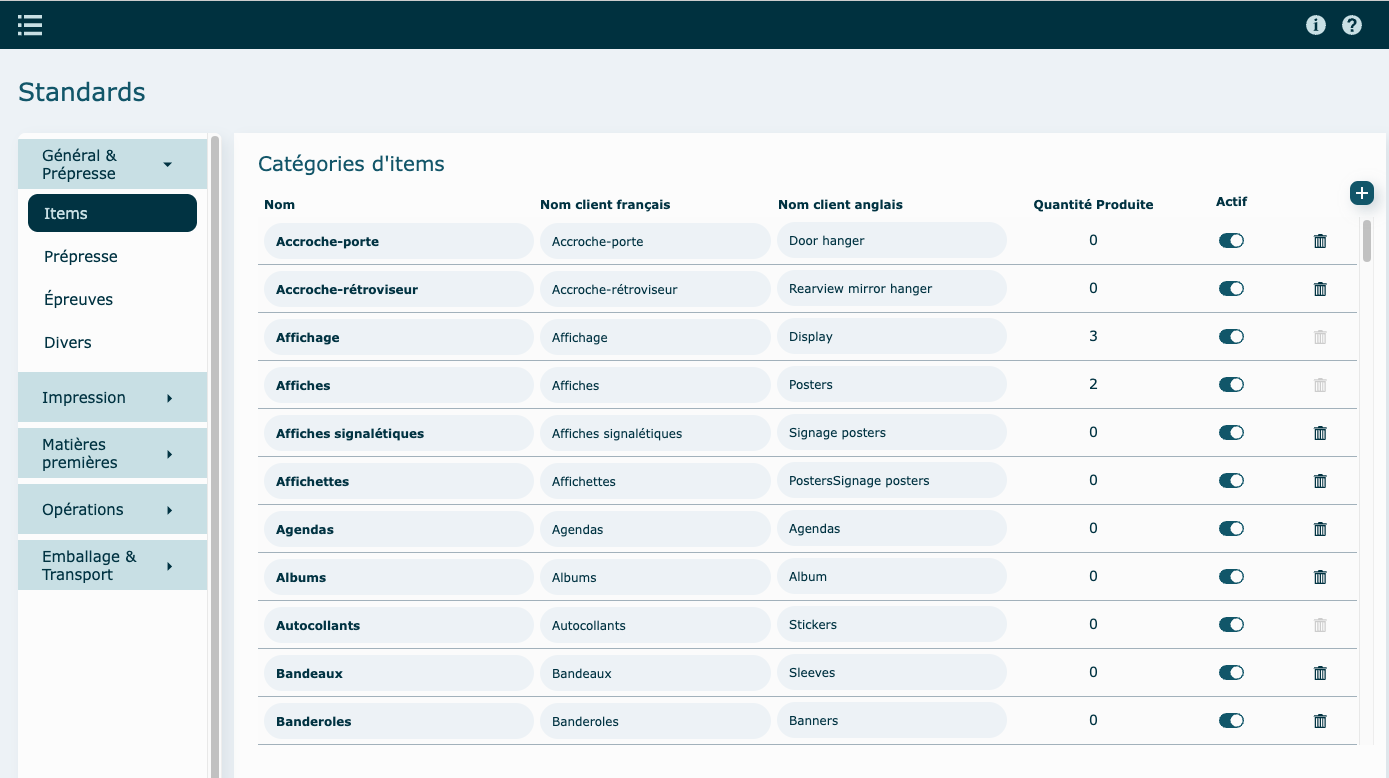Toggle Actif switch for Bandeaux row
The width and height of the screenshot is (1389, 778).
click(x=1231, y=673)
